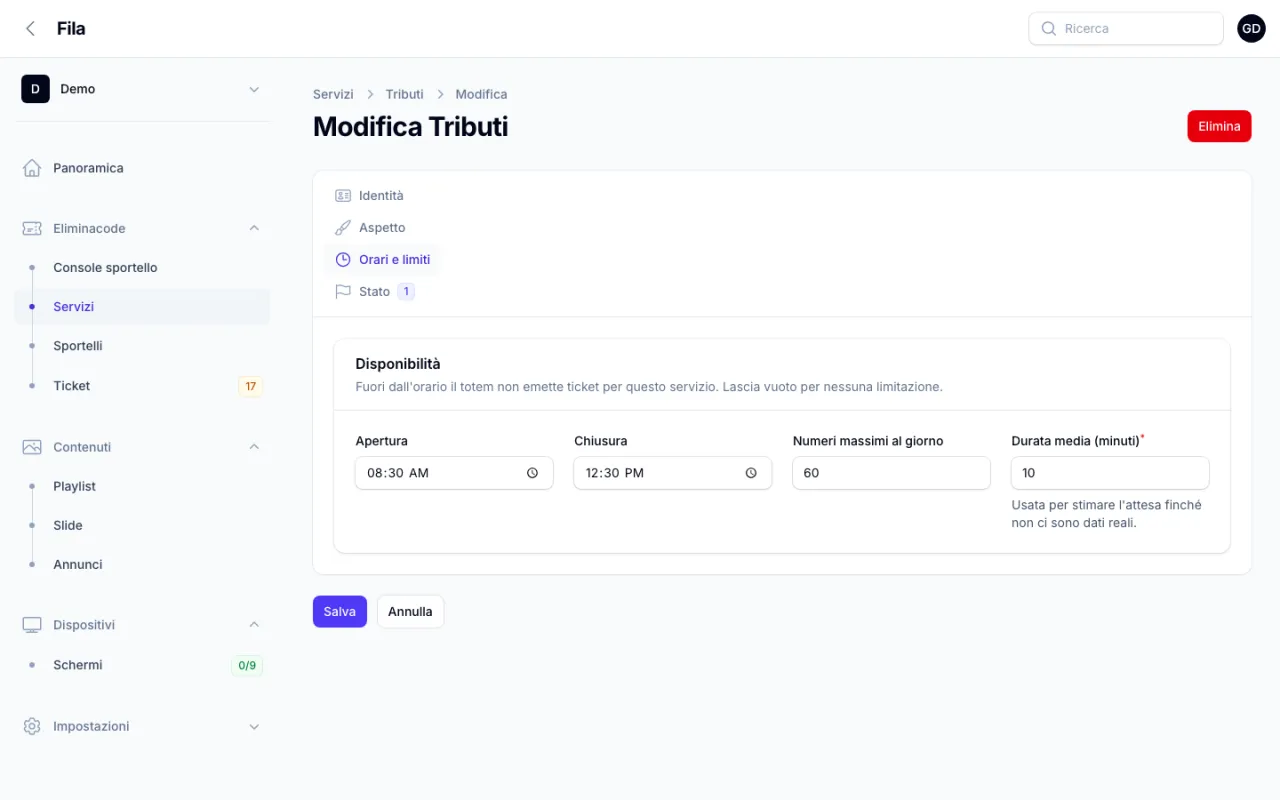Click the Panoramica home icon
Screen dimensions: 1280x800
click(x=32, y=168)
